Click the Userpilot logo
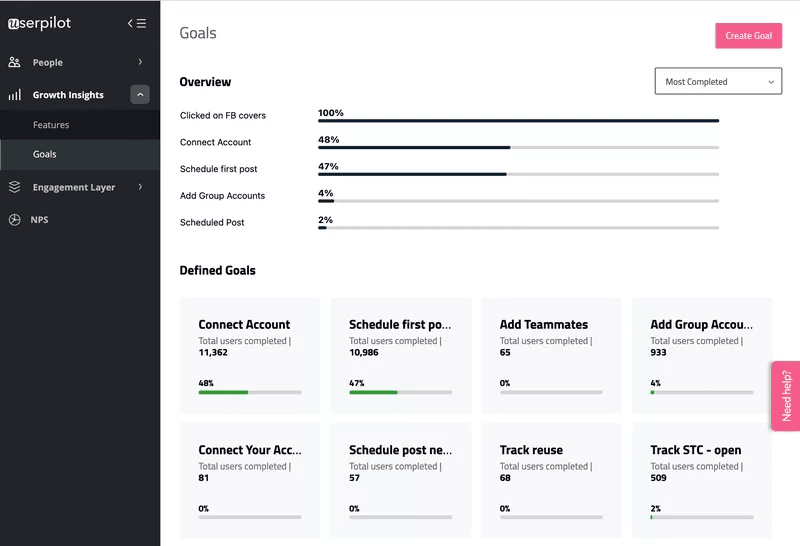This screenshot has width=800, height=546. 40,23
